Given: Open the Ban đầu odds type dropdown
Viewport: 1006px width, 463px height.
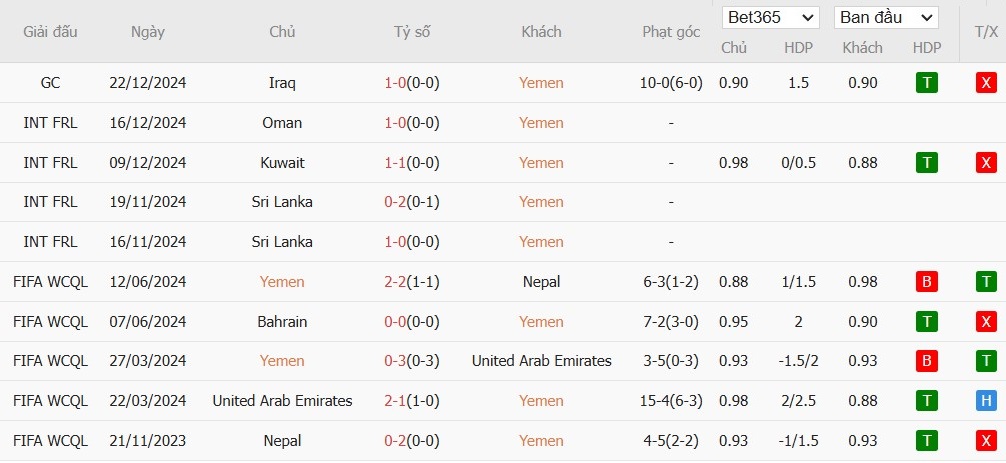Looking at the screenshot, I should pos(886,17).
